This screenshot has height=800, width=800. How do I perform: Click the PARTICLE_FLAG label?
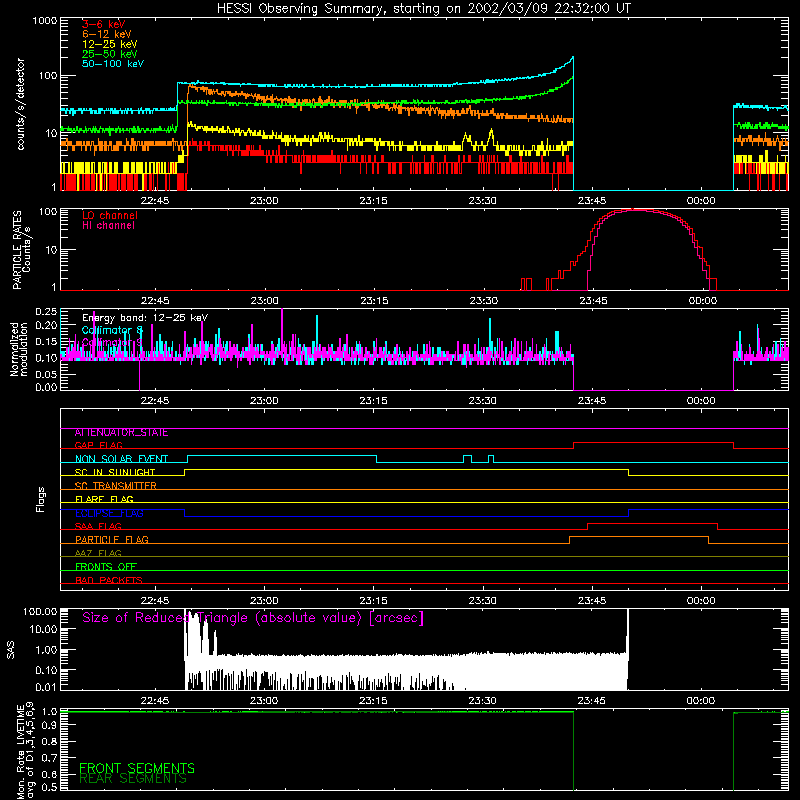pyautogui.click(x=112, y=540)
